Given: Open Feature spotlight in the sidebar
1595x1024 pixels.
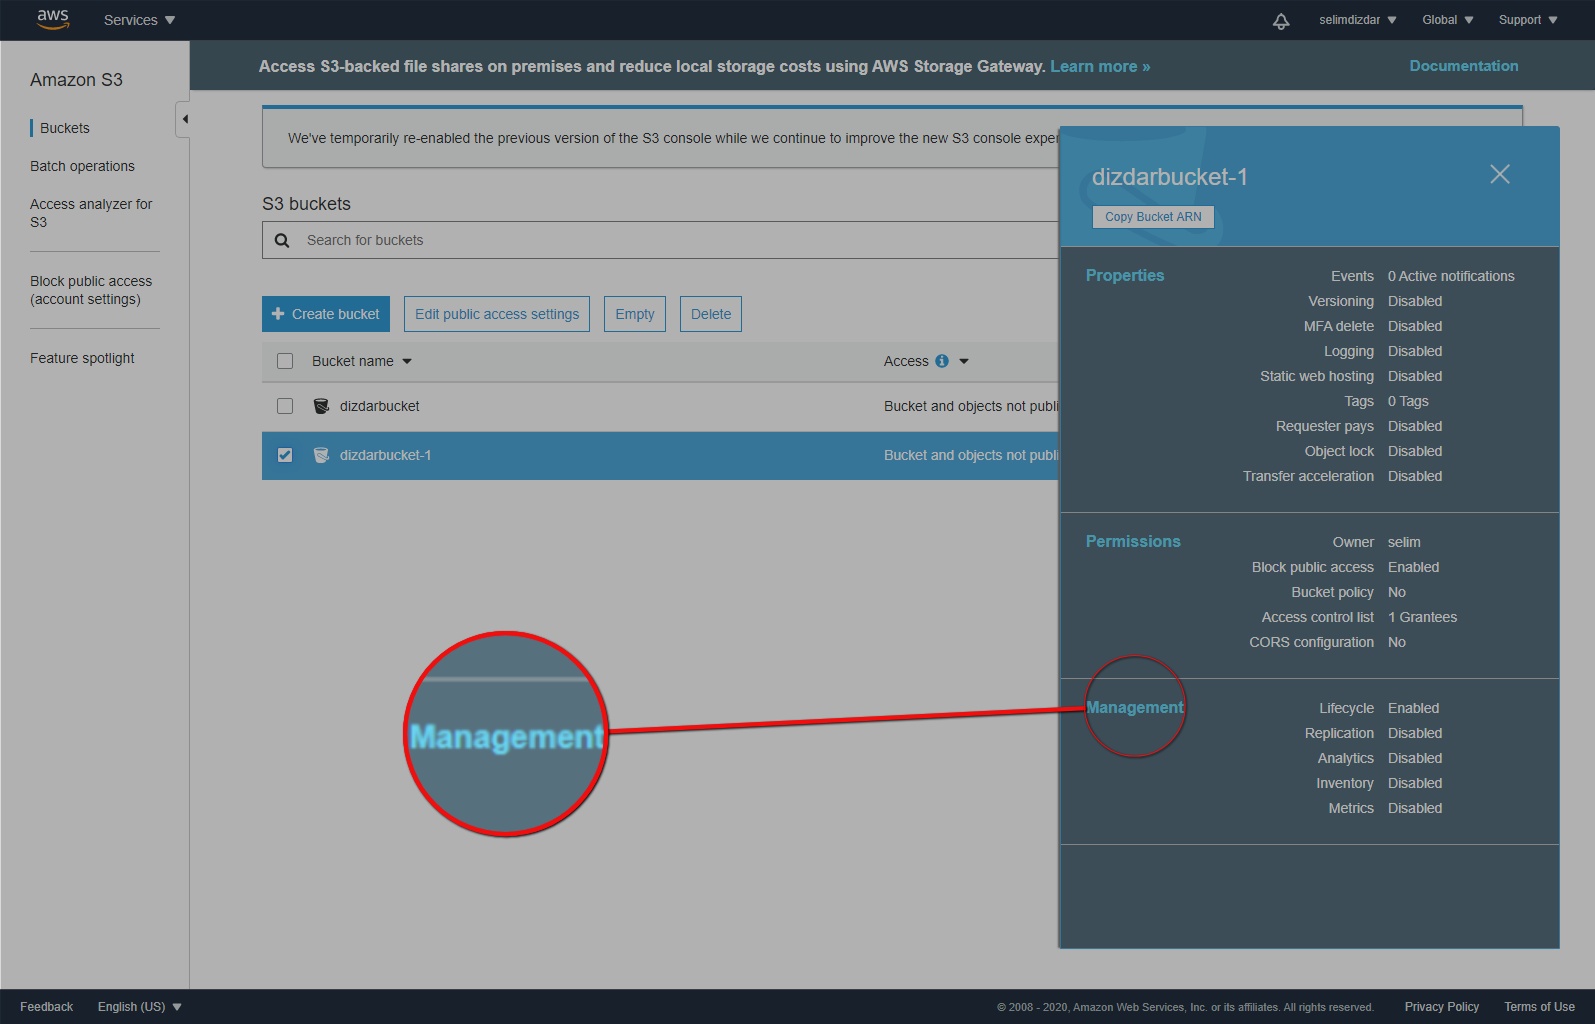Looking at the screenshot, I should [x=82, y=358].
